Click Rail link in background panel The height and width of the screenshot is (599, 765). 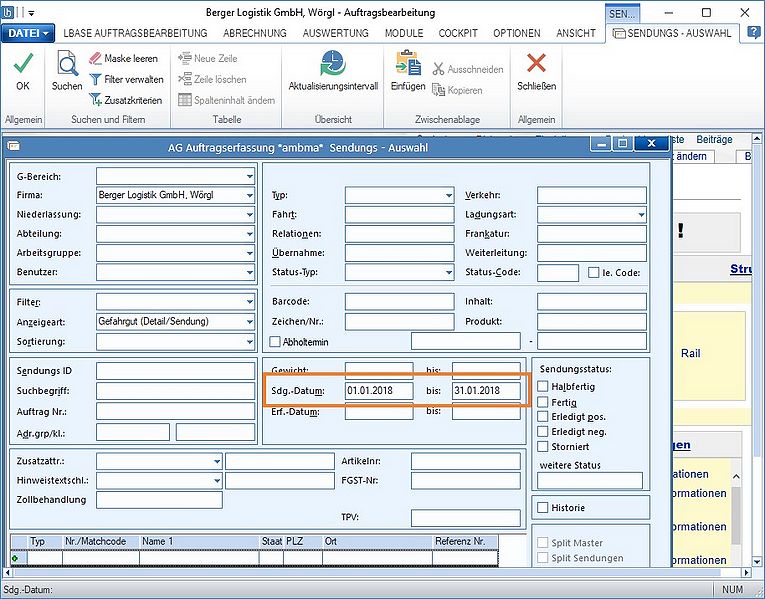(690, 353)
